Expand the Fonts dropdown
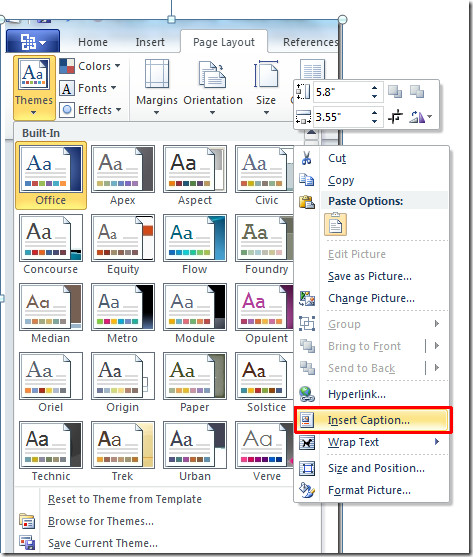Viewport: 473px width, 557px height. click(88, 88)
